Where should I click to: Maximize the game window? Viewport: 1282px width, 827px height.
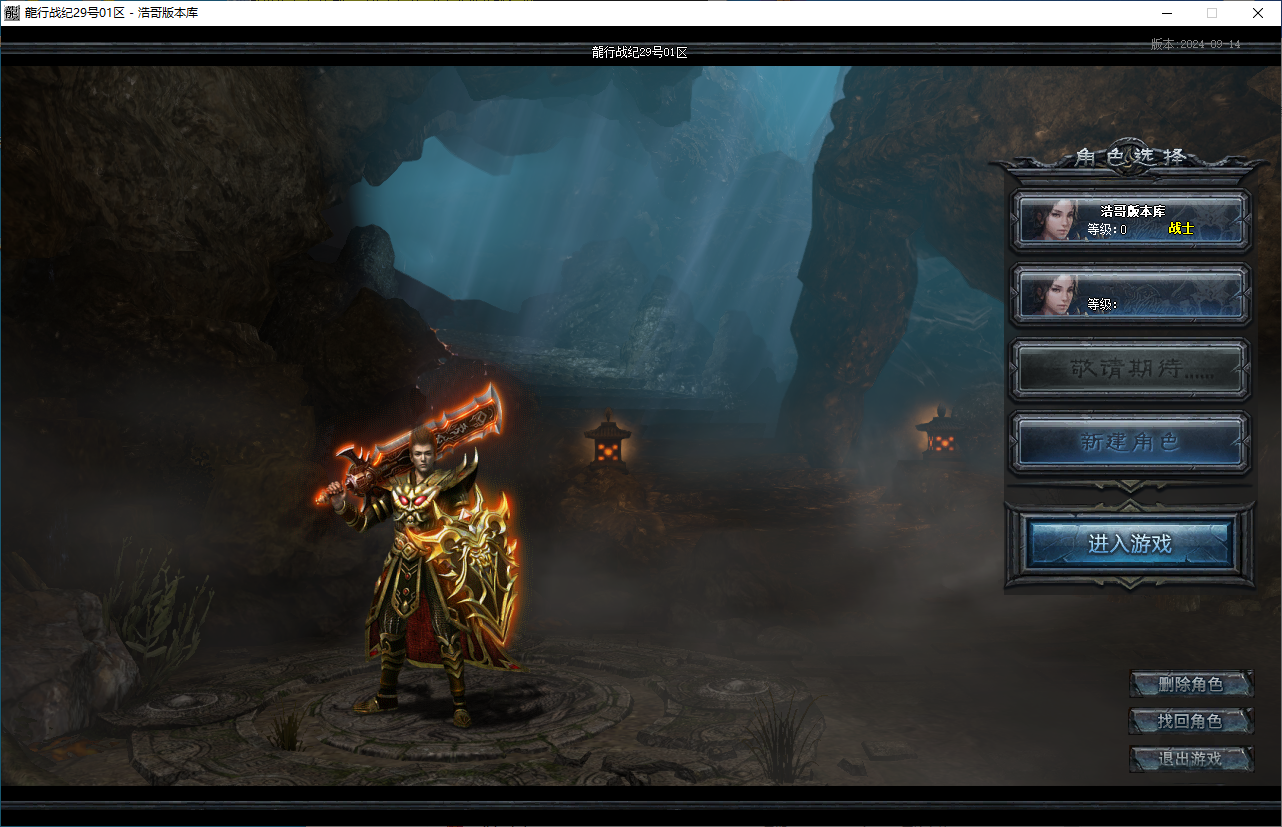click(x=1212, y=13)
